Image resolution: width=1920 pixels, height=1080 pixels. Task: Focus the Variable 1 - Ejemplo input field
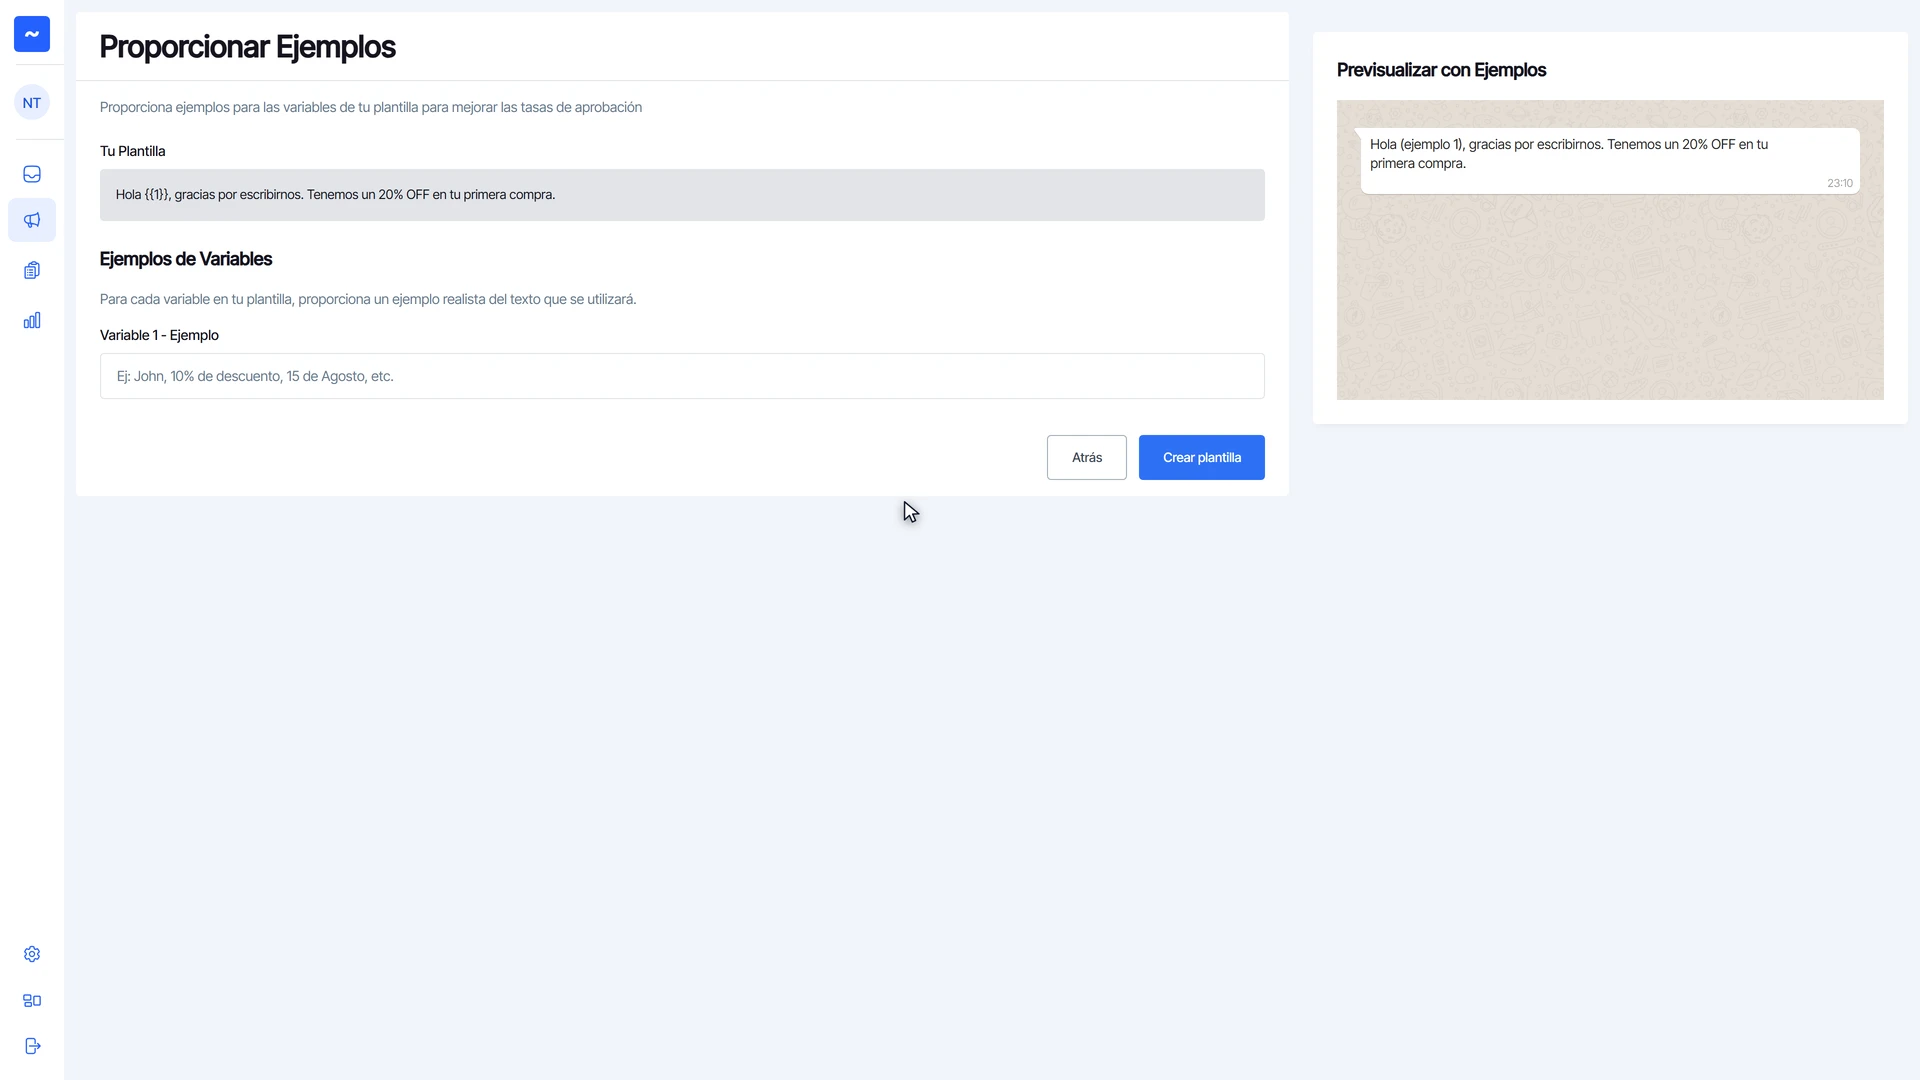coord(682,376)
